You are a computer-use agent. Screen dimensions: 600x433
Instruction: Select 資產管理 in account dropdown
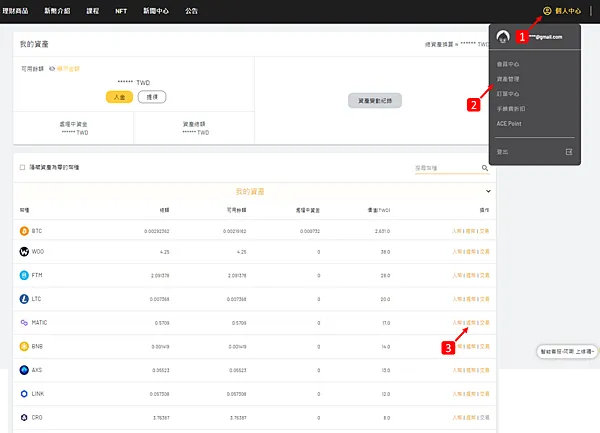tap(508, 79)
